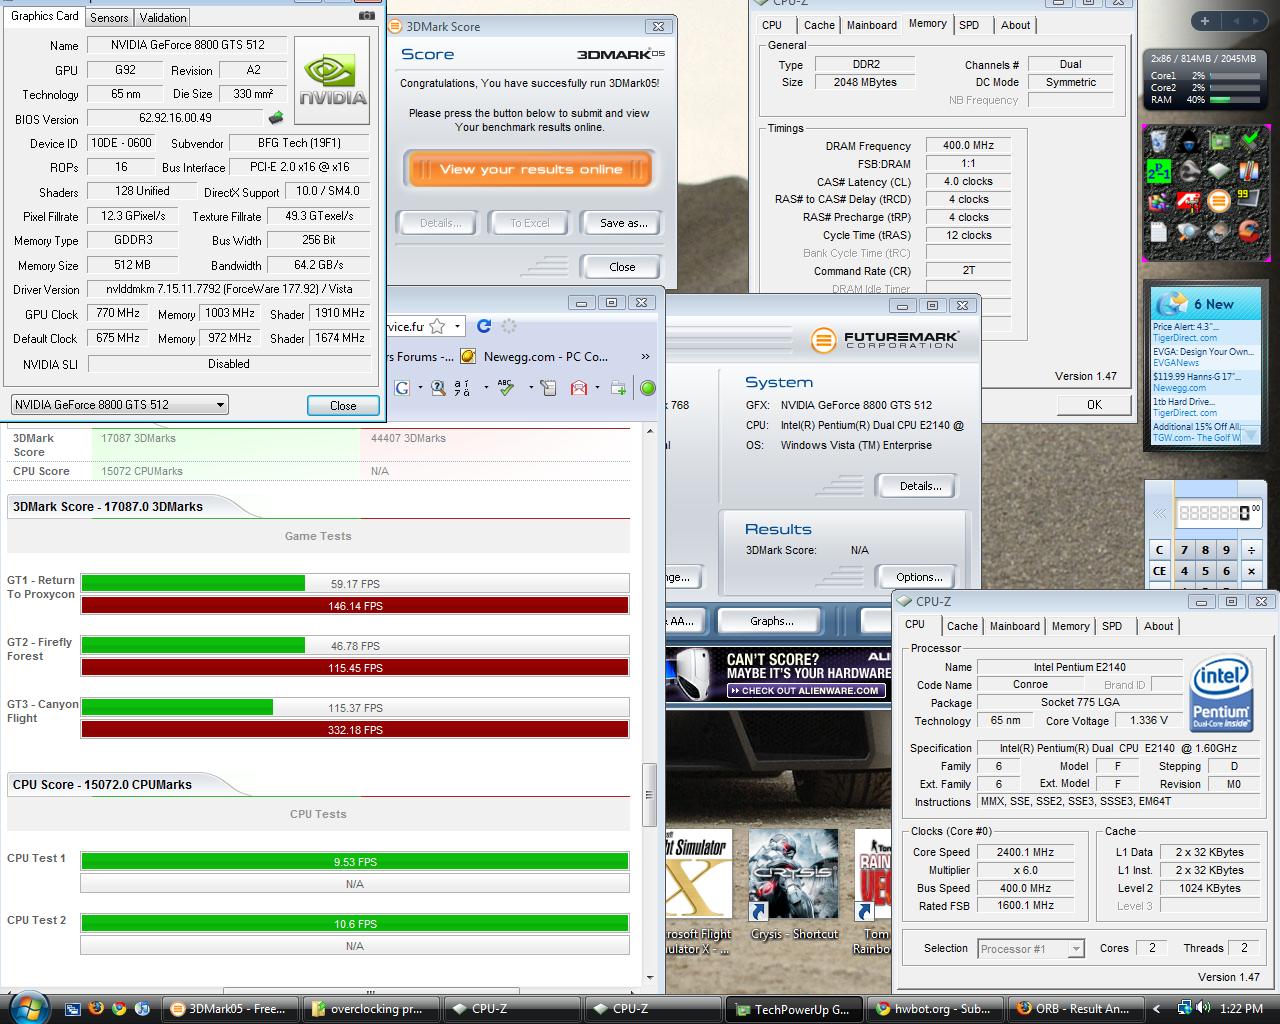Open the About tab in the lower CPU-Z window
Viewport: 1280px width, 1024px height.
[x=1159, y=626]
